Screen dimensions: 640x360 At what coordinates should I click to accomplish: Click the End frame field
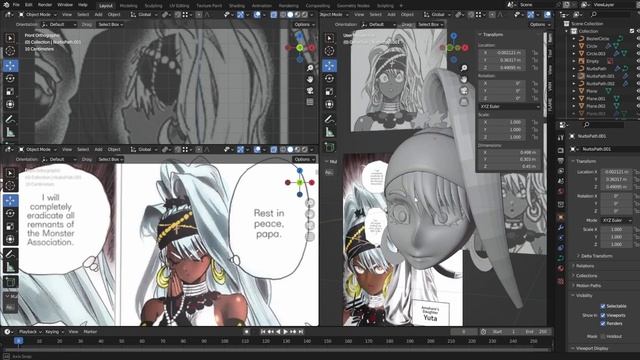[536, 332]
